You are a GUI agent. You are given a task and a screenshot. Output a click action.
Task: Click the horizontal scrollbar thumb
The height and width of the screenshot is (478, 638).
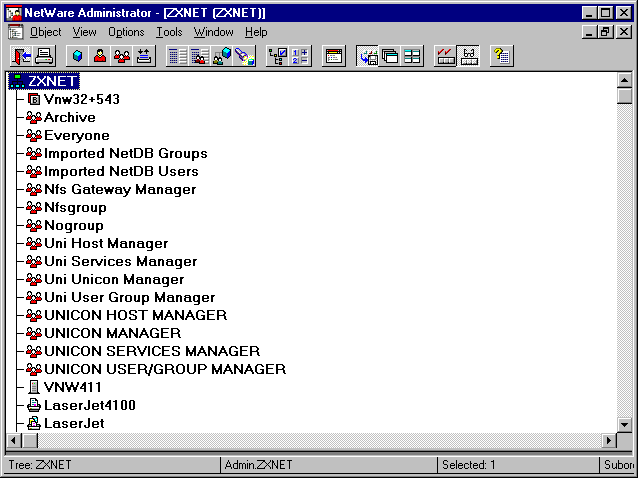pyautogui.click(x=30, y=440)
